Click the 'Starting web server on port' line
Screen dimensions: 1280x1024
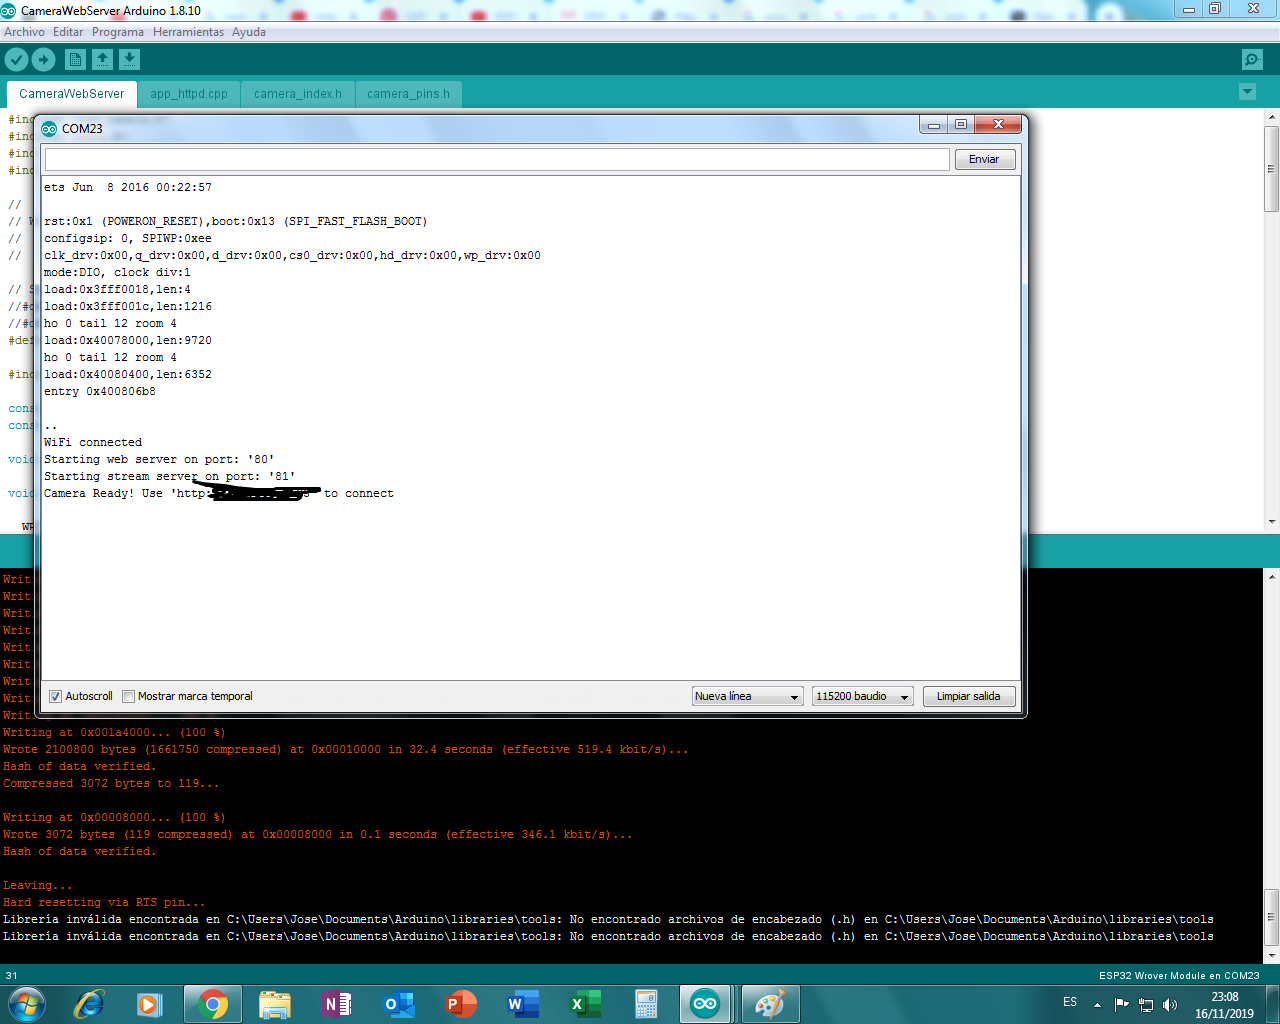coord(159,459)
